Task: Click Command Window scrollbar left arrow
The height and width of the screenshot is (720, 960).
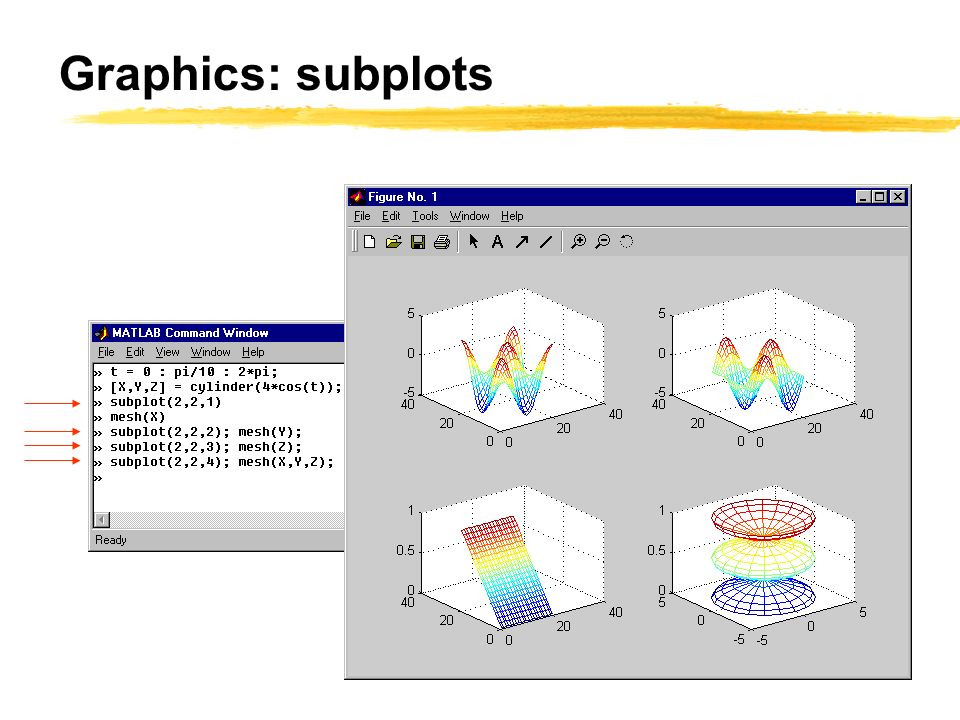Action: coord(102,520)
